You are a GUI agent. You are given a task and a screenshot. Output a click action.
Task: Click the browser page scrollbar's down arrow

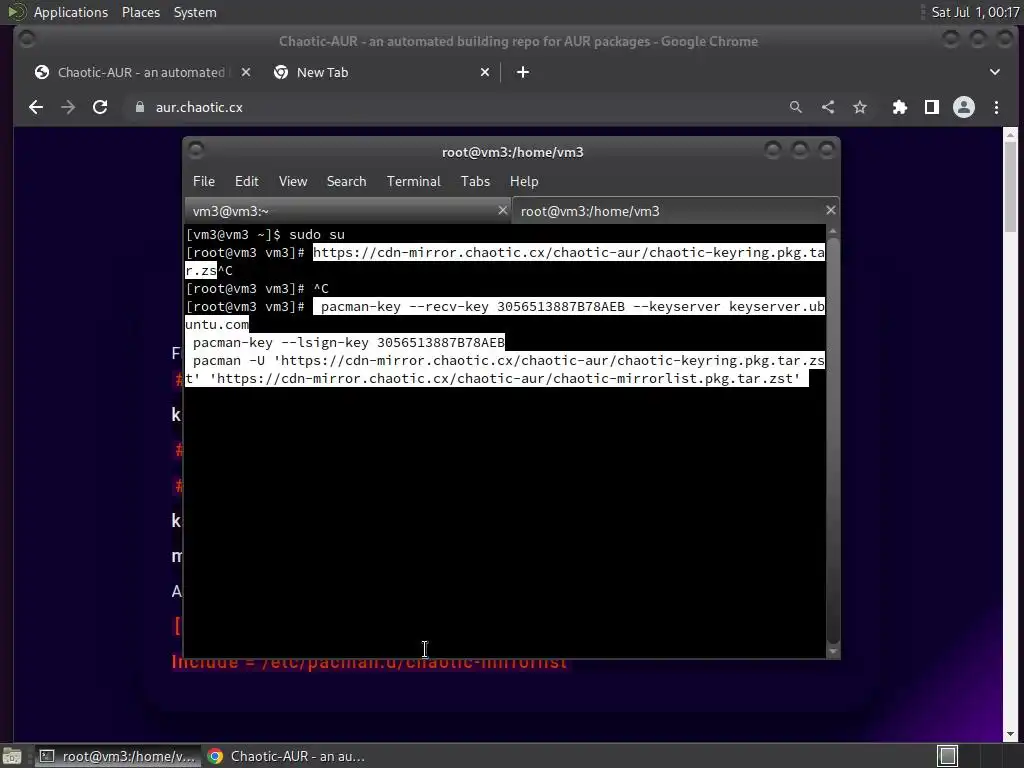click(x=1010, y=734)
